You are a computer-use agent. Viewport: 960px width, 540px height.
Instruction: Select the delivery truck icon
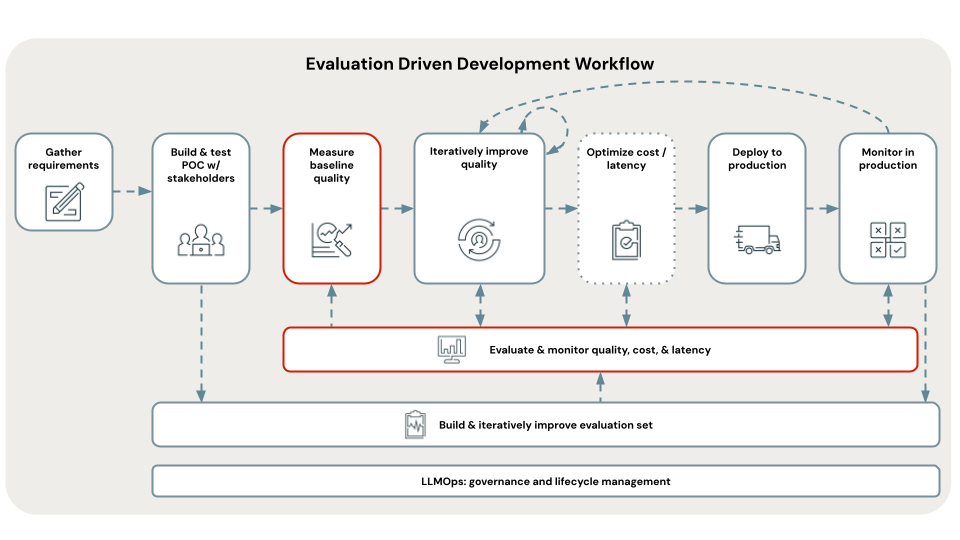pyautogui.click(x=757, y=239)
